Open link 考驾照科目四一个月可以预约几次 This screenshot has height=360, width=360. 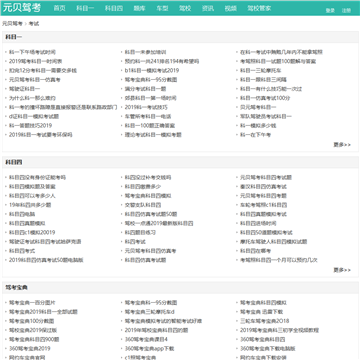(279, 260)
